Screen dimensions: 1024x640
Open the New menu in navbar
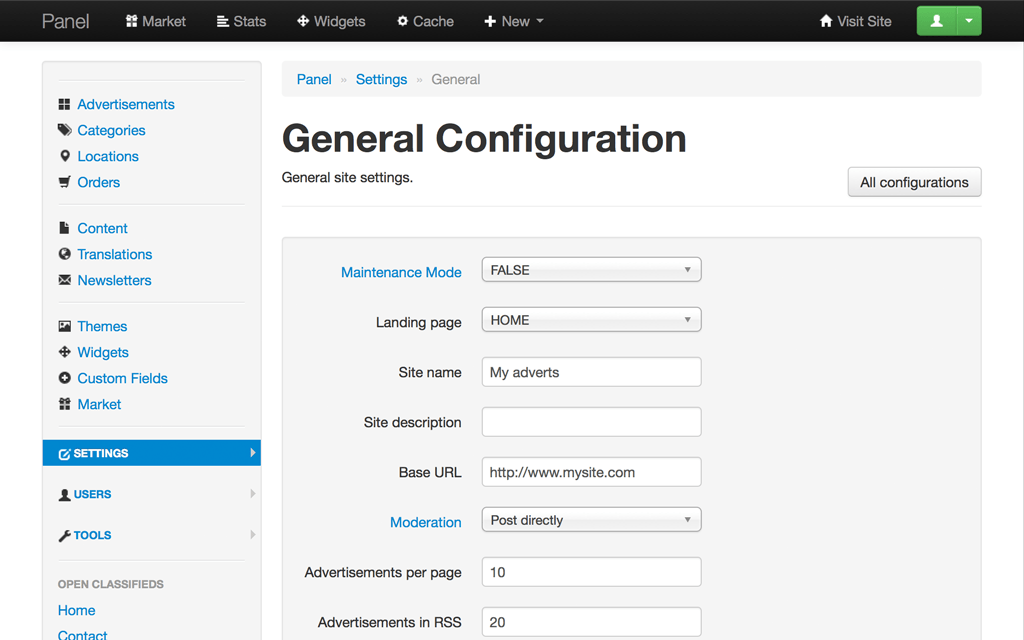(x=514, y=21)
